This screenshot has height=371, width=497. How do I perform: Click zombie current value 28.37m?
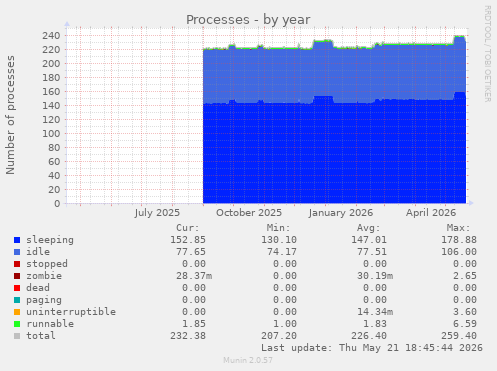(194, 276)
